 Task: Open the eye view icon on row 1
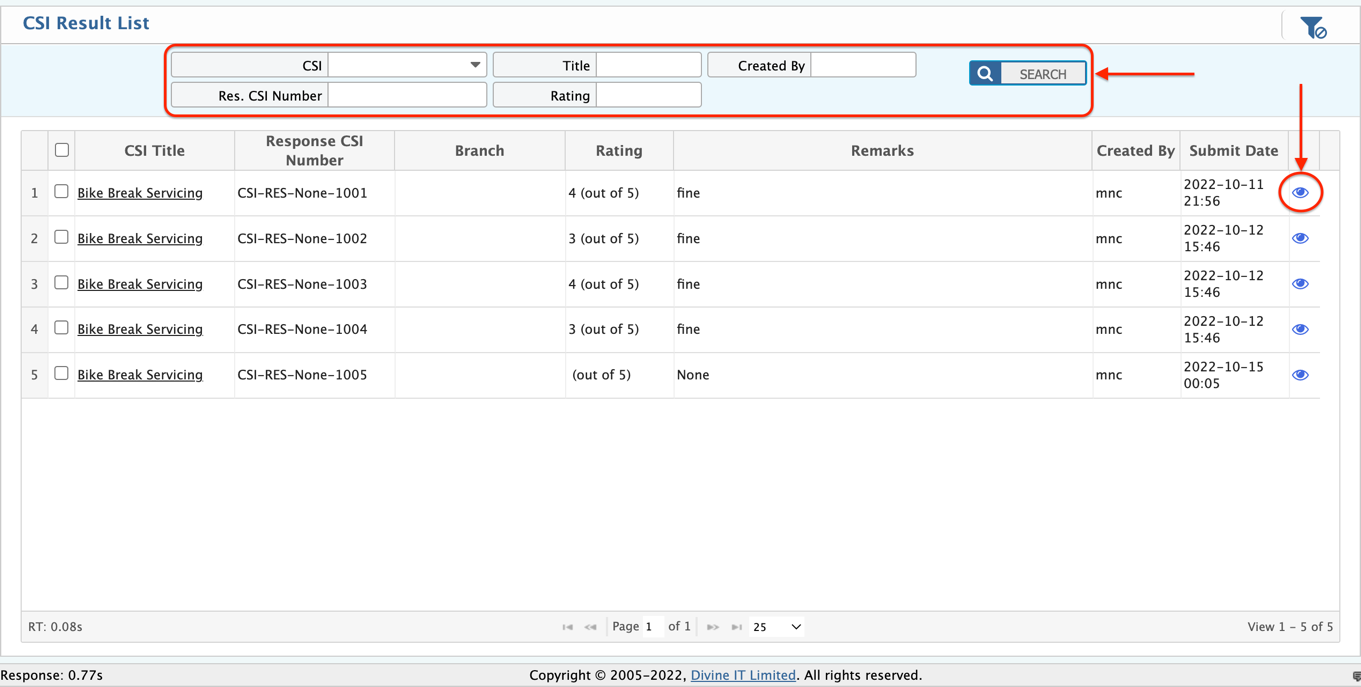click(1300, 192)
